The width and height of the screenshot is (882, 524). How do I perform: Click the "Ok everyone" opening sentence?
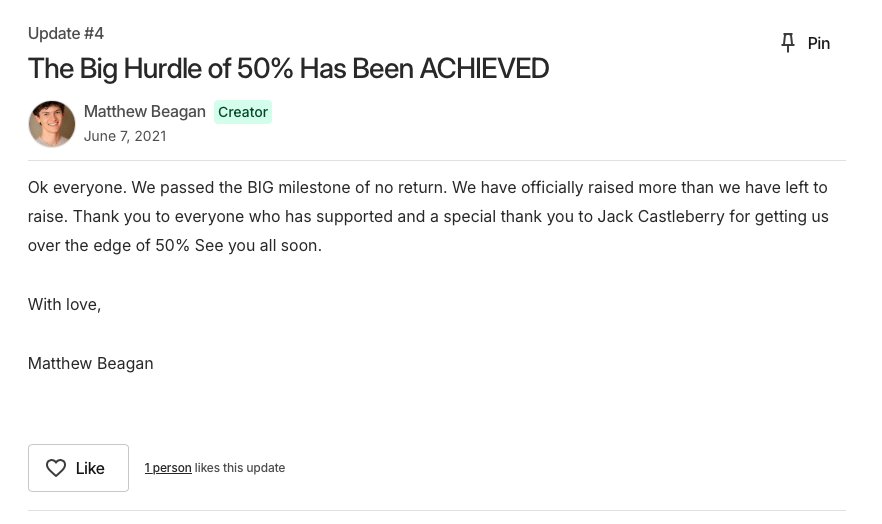pos(75,187)
